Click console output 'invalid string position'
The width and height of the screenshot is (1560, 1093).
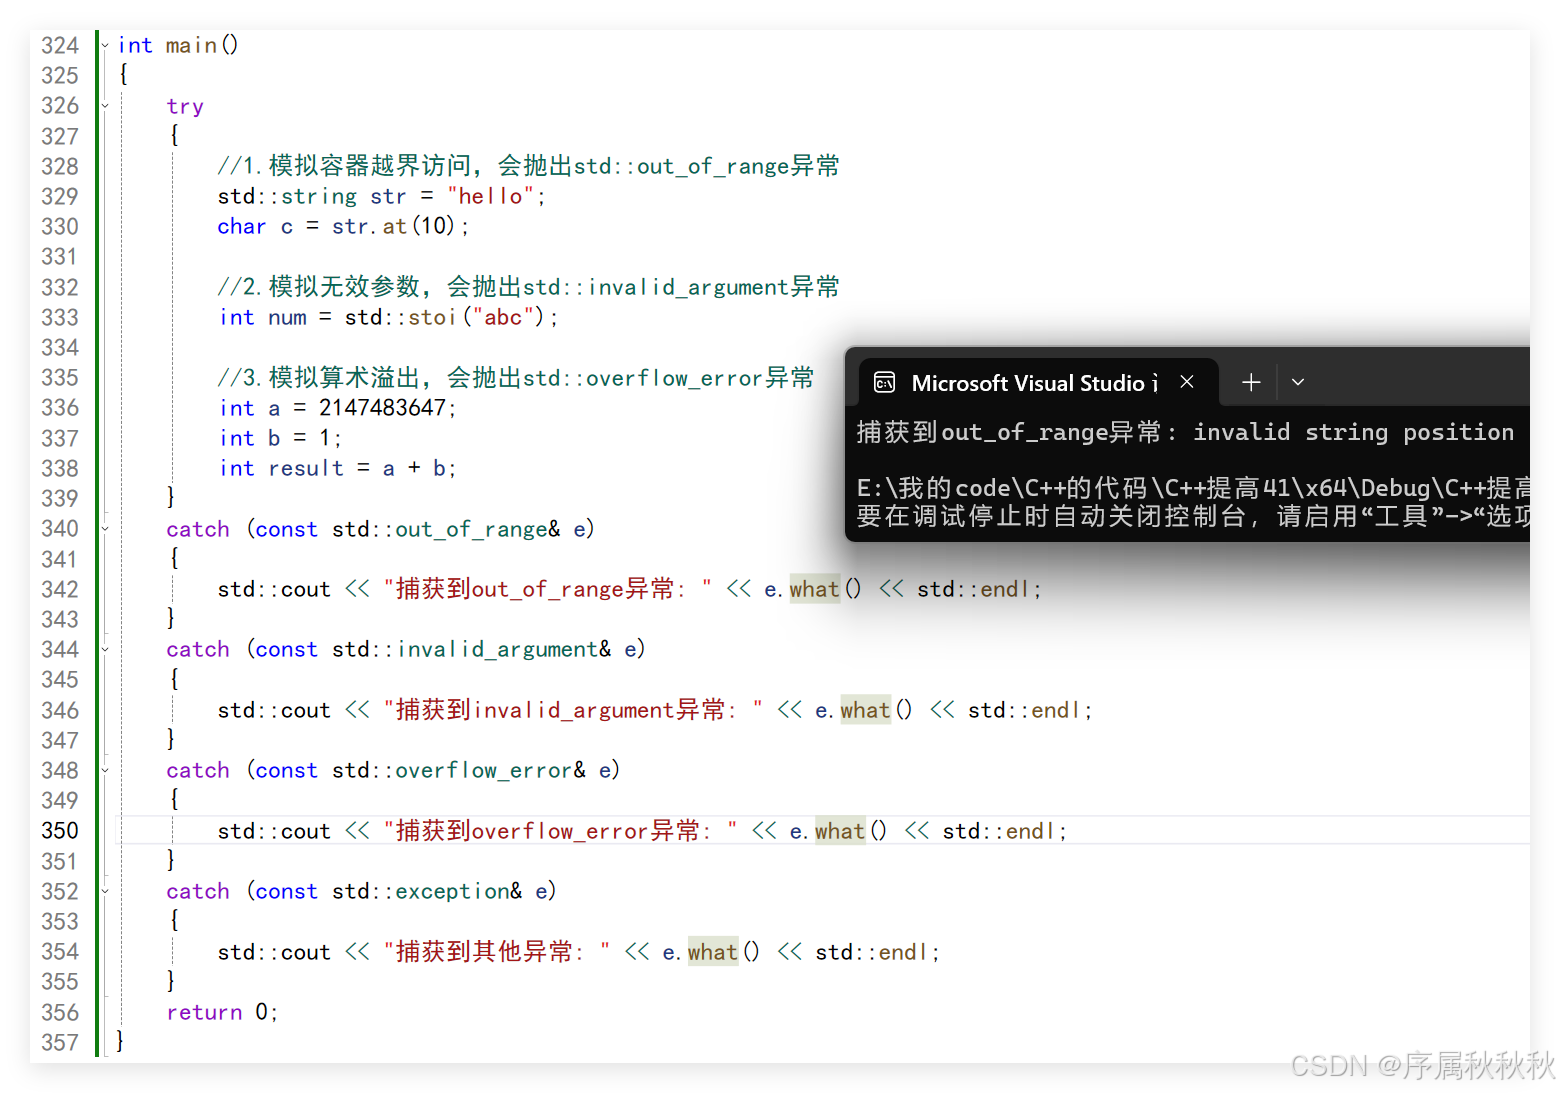point(1353,432)
